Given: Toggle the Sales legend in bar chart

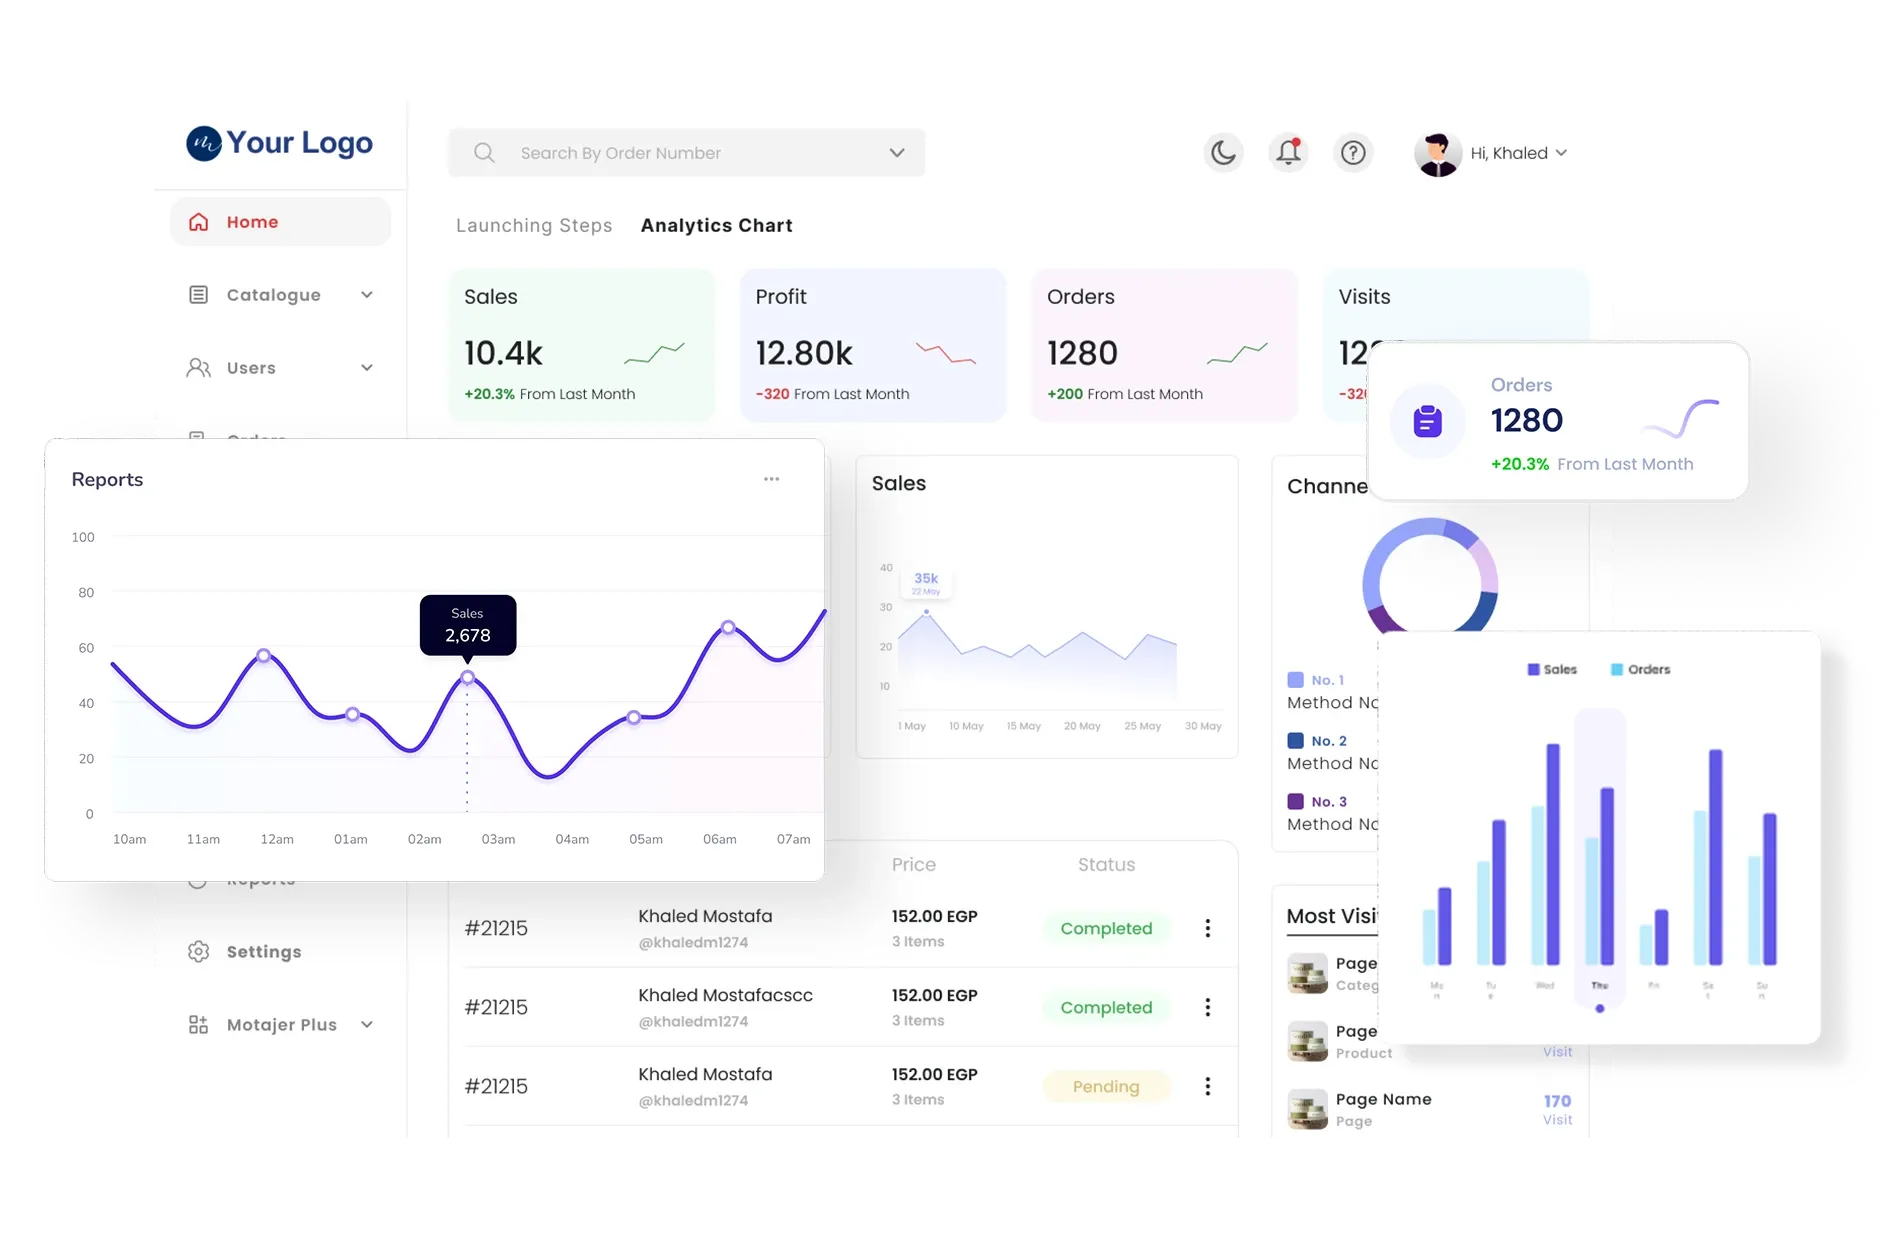Looking at the screenshot, I should pyautogui.click(x=1551, y=669).
